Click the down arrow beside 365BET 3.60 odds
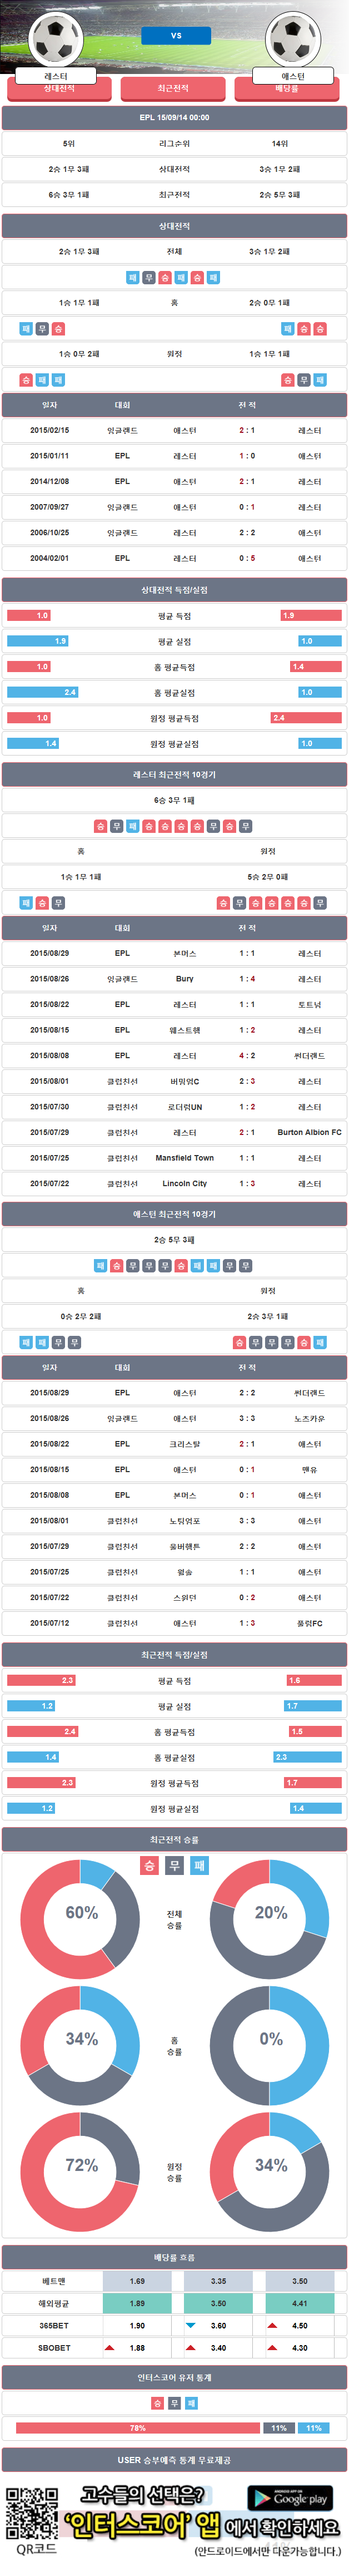 [190, 2325]
